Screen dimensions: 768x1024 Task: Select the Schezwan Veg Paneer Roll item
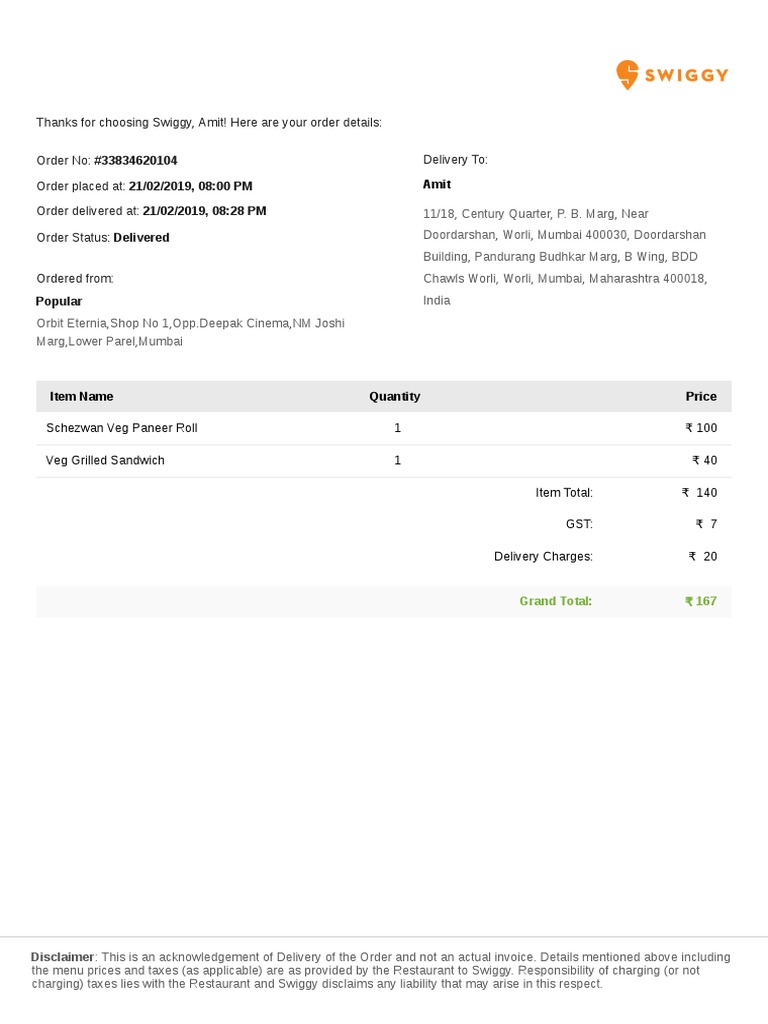click(122, 428)
